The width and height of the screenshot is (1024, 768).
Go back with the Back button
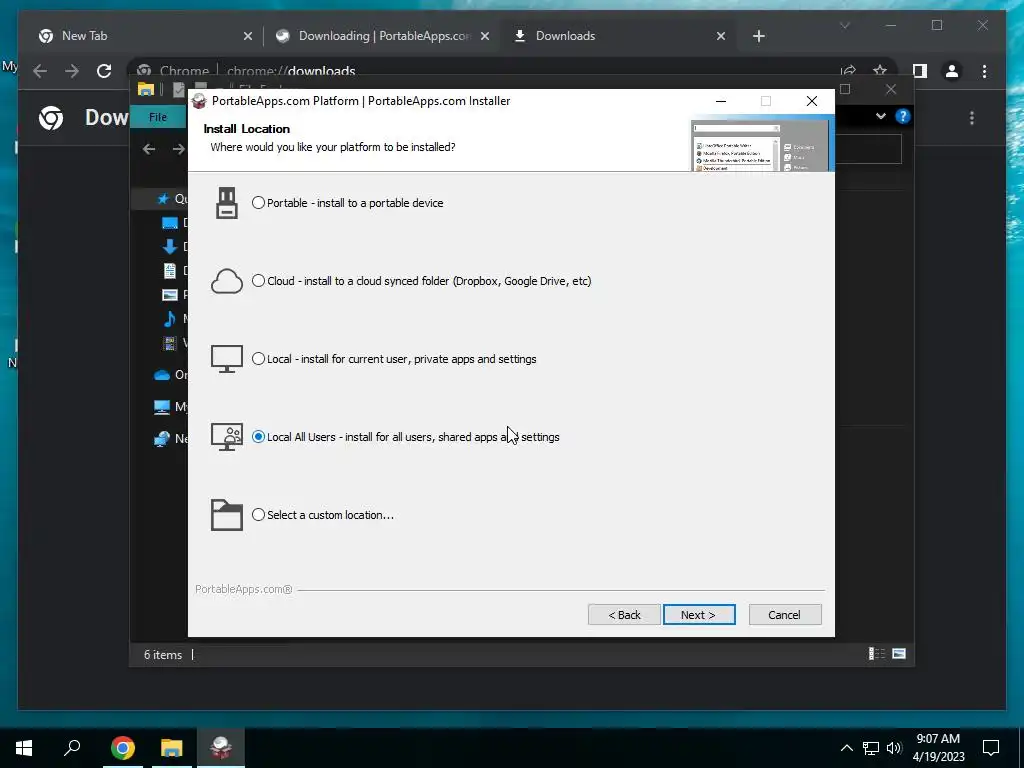tap(624, 615)
